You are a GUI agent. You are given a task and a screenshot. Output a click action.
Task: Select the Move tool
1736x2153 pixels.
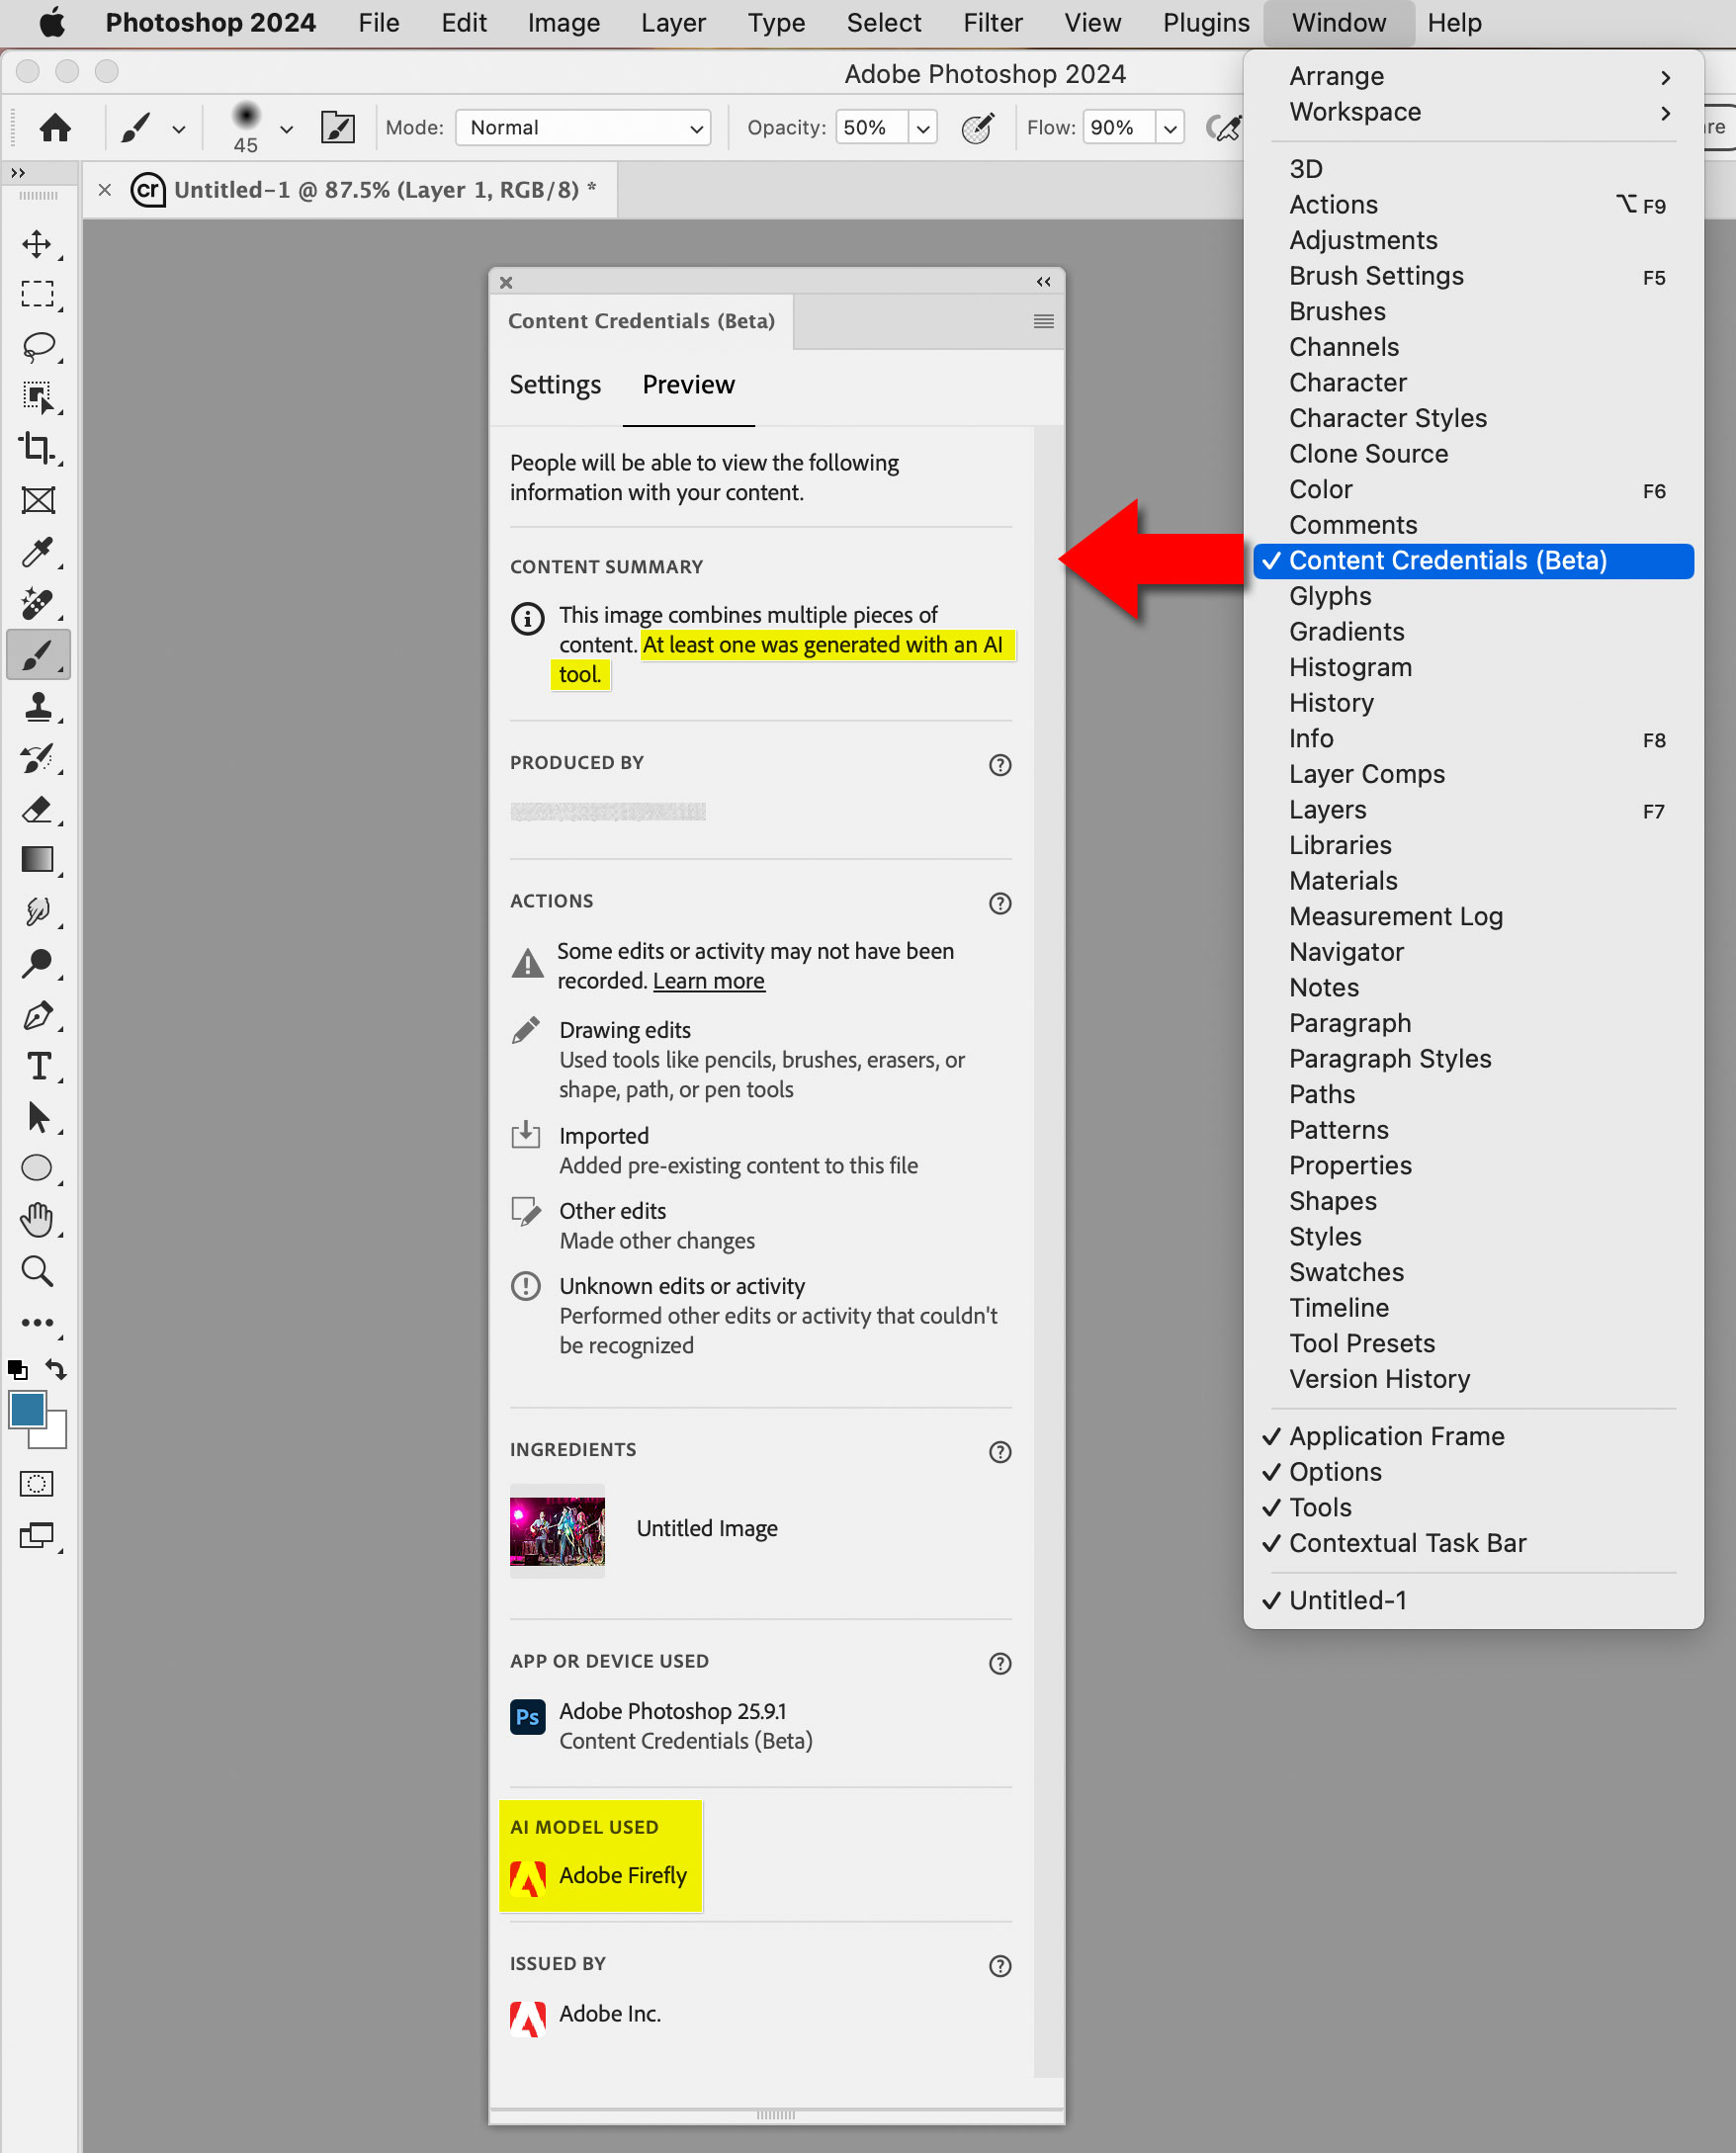[x=38, y=242]
